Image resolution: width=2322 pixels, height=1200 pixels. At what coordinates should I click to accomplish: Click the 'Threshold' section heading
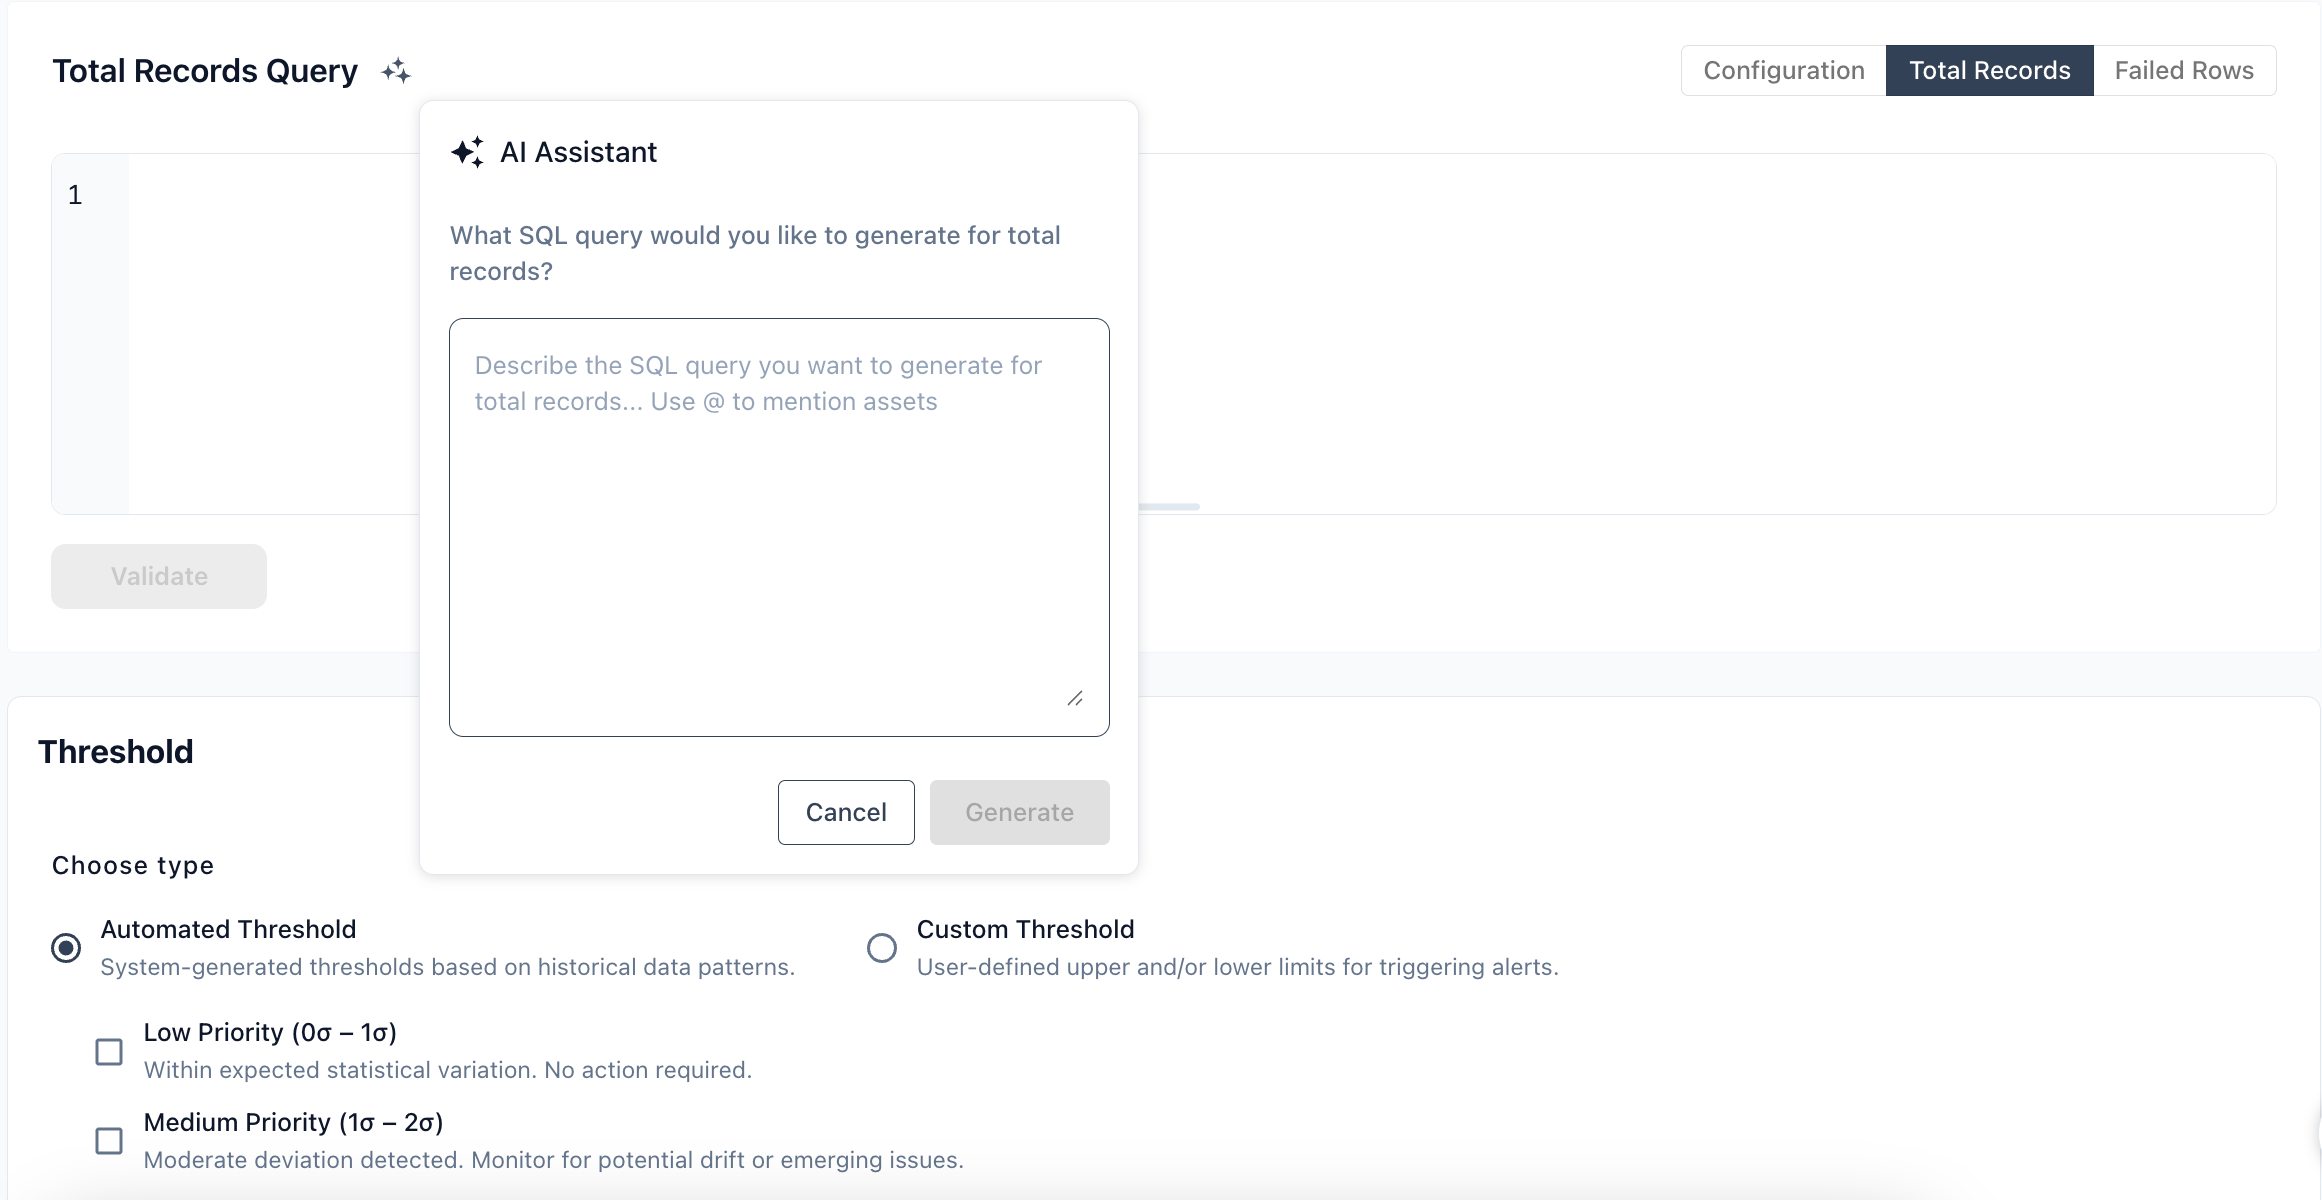click(x=116, y=752)
